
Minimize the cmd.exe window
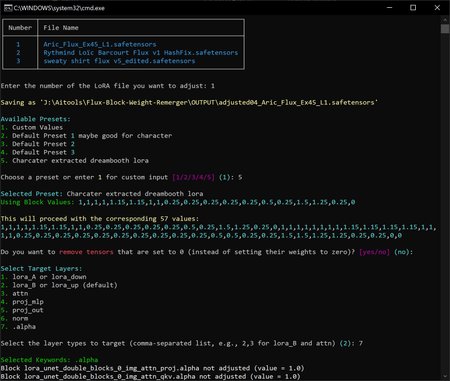(389, 8)
